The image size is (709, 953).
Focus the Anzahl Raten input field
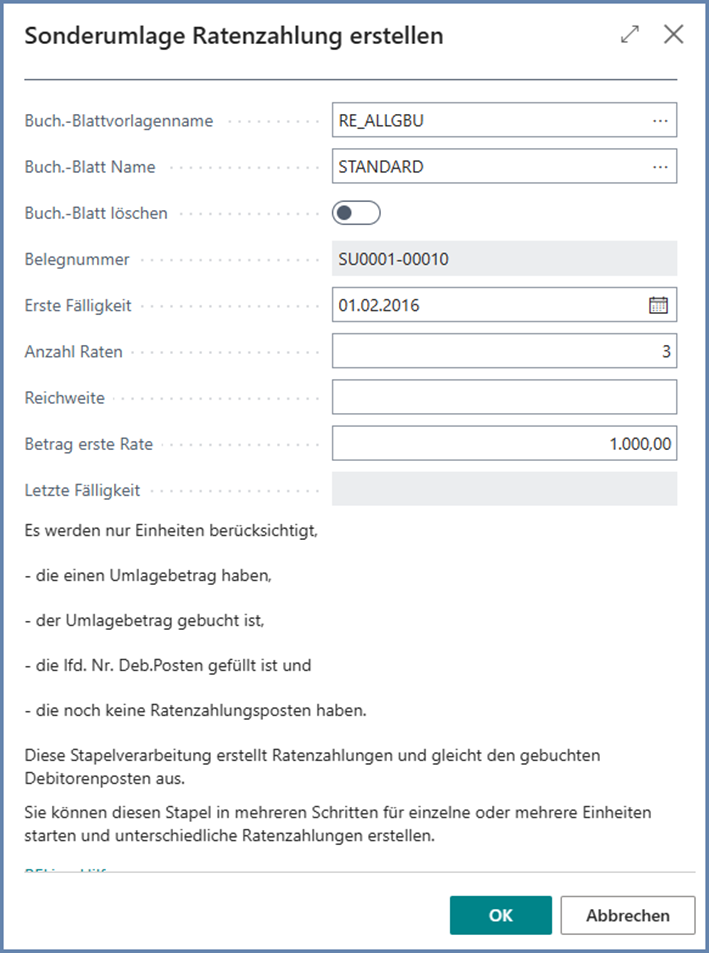click(x=504, y=351)
